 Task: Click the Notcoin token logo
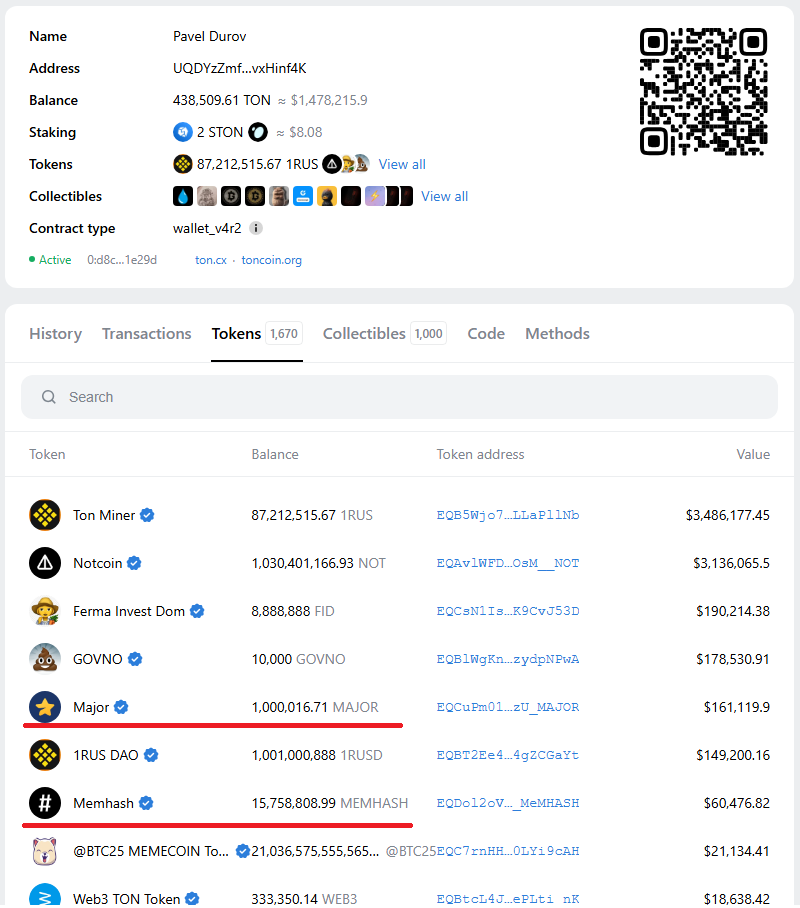(45, 563)
